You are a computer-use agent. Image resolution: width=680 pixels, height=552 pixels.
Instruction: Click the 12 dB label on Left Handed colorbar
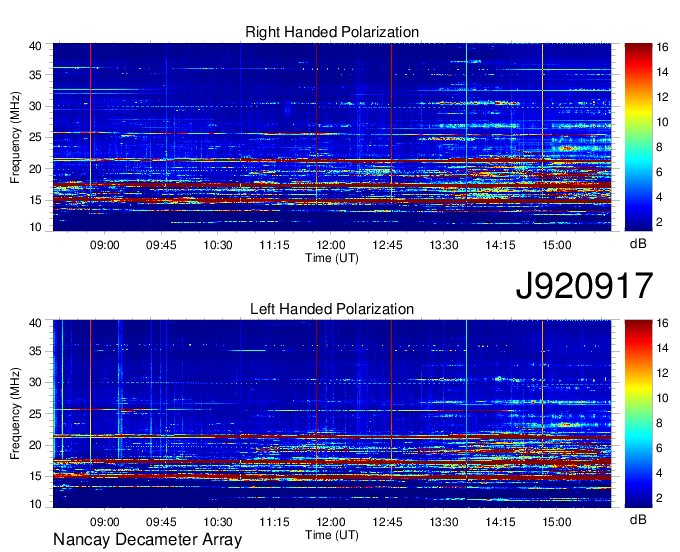tap(662, 373)
